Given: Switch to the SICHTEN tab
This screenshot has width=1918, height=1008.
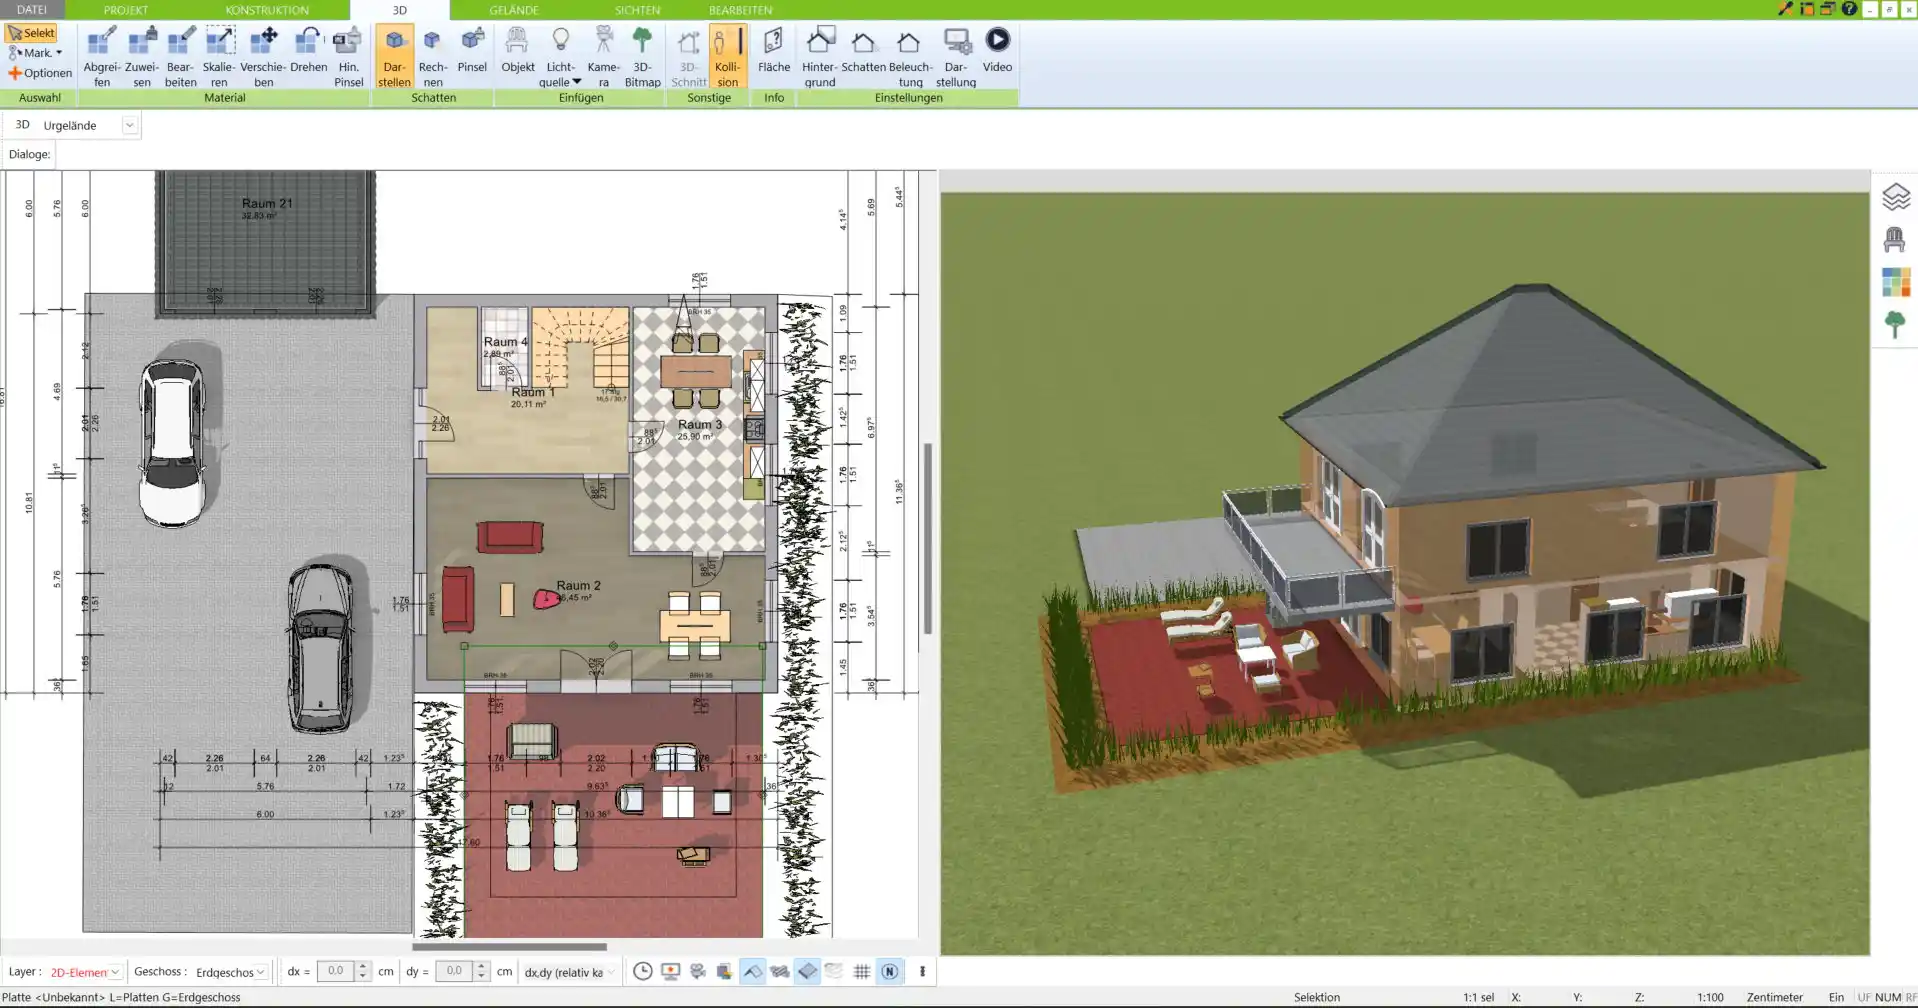Looking at the screenshot, I should click(x=637, y=9).
